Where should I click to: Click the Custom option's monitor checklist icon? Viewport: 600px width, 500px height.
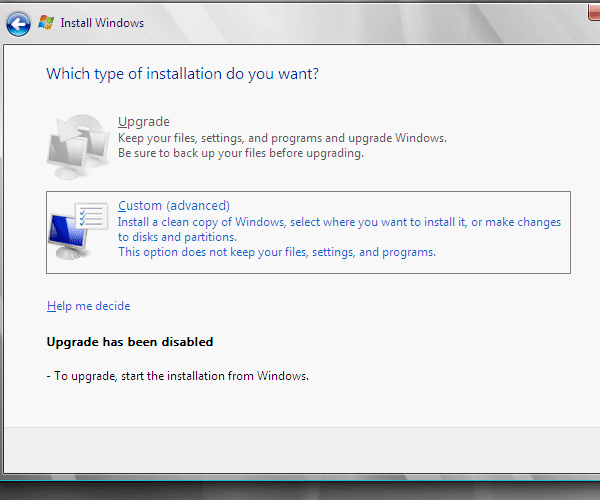coord(78,231)
